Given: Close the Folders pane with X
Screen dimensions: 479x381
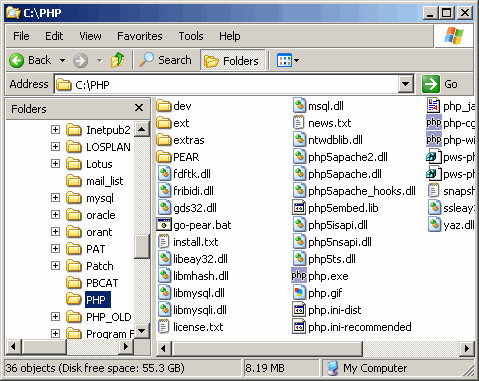Looking at the screenshot, I should tap(139, 108).
